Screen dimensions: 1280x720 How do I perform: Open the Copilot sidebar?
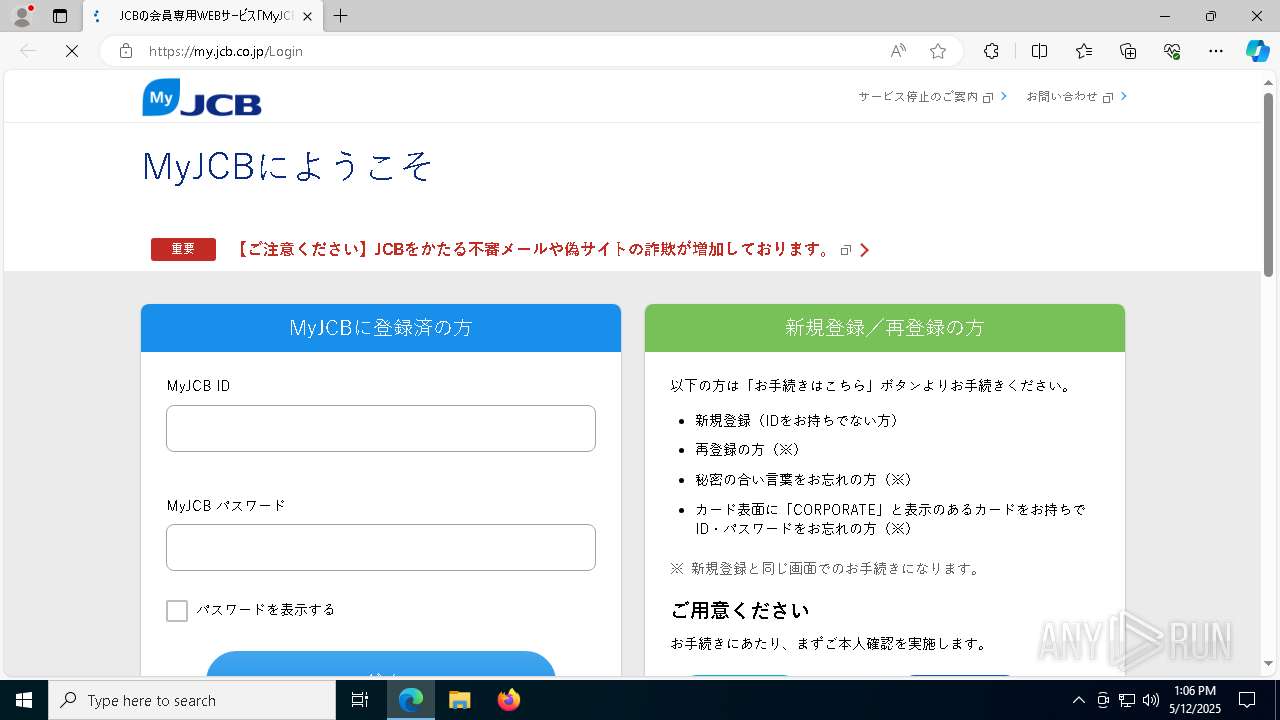pyautogui.click(x=1257, y=51)
